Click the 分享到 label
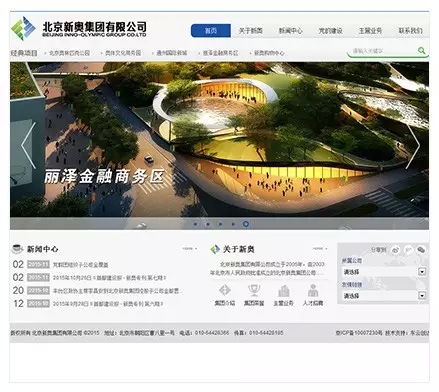 click(378, 250)
